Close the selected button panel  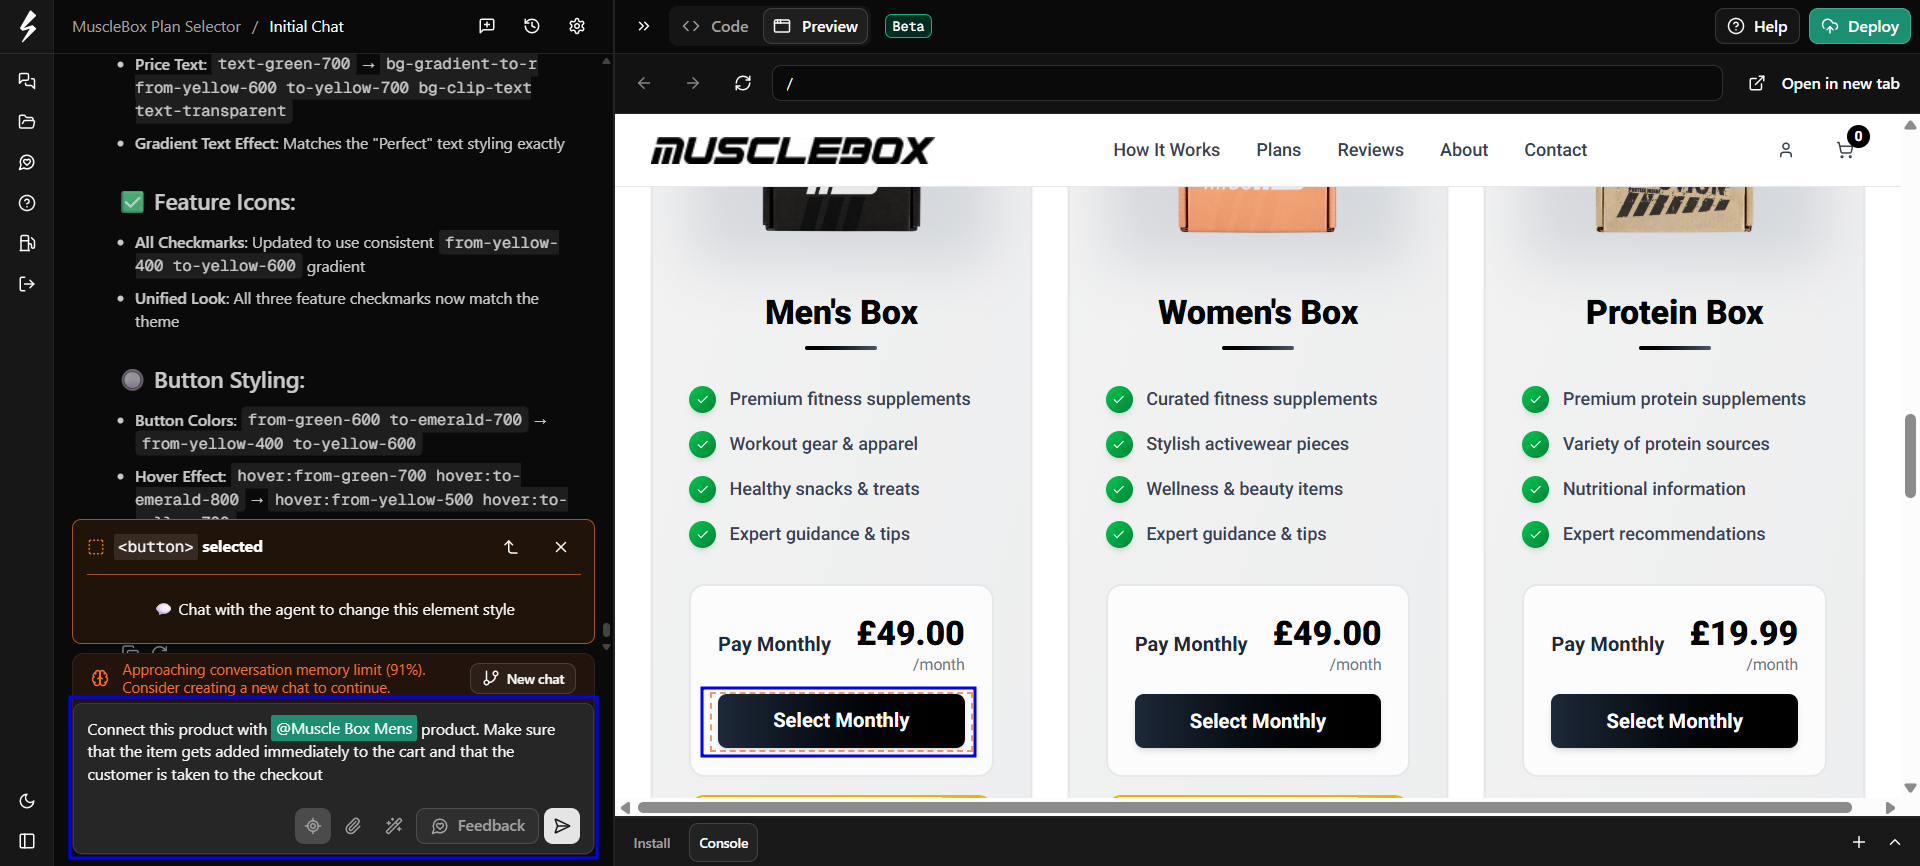pyautogui.click(x=561, y=547)
